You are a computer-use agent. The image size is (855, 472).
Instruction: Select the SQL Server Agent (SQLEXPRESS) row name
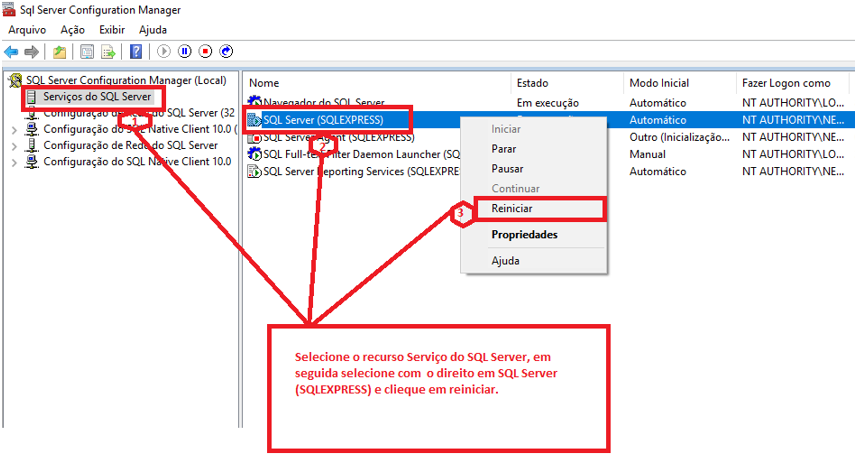click(339, 137)
